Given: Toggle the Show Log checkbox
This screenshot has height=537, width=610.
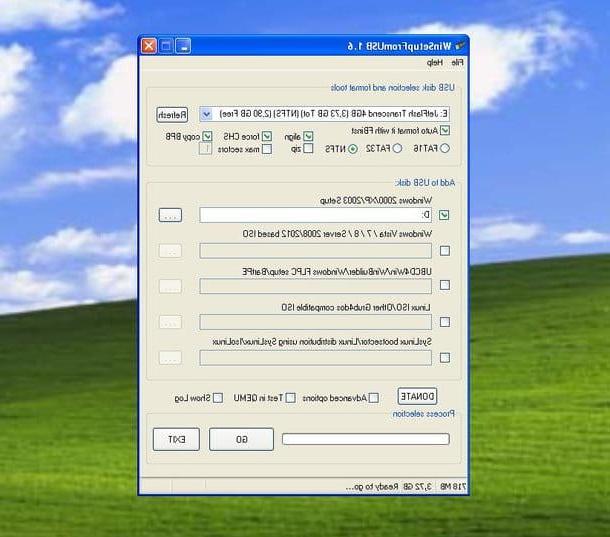Looking at the screenshot, I should tap(218, 398).
